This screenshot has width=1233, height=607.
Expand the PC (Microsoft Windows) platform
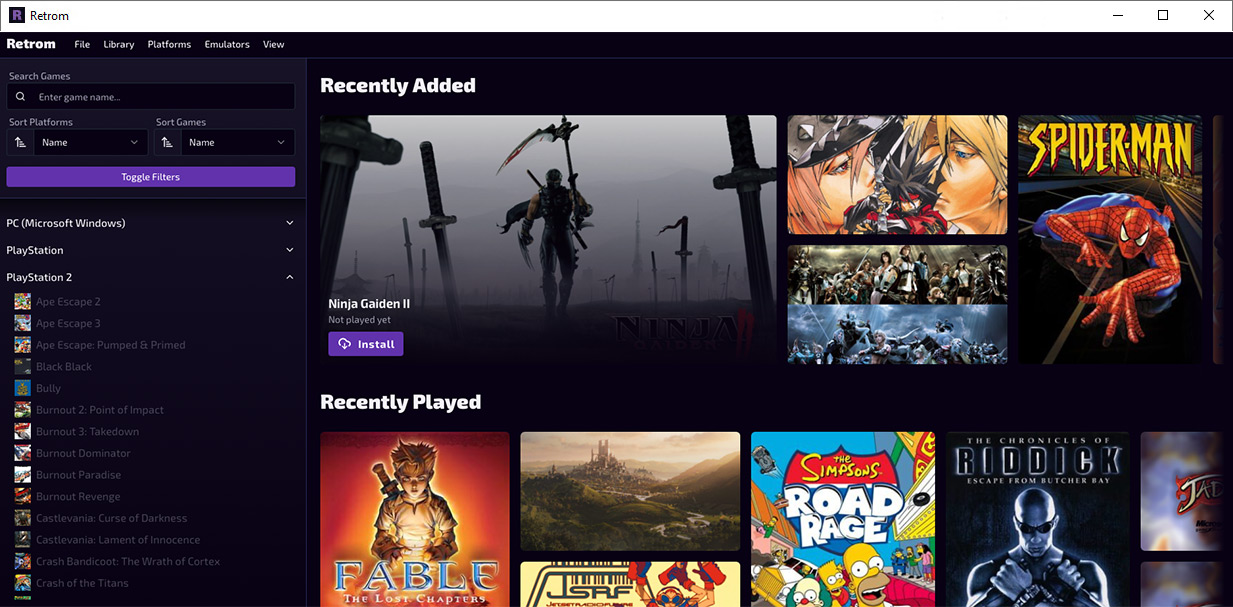pyautogui.click(x=151, y=223)
